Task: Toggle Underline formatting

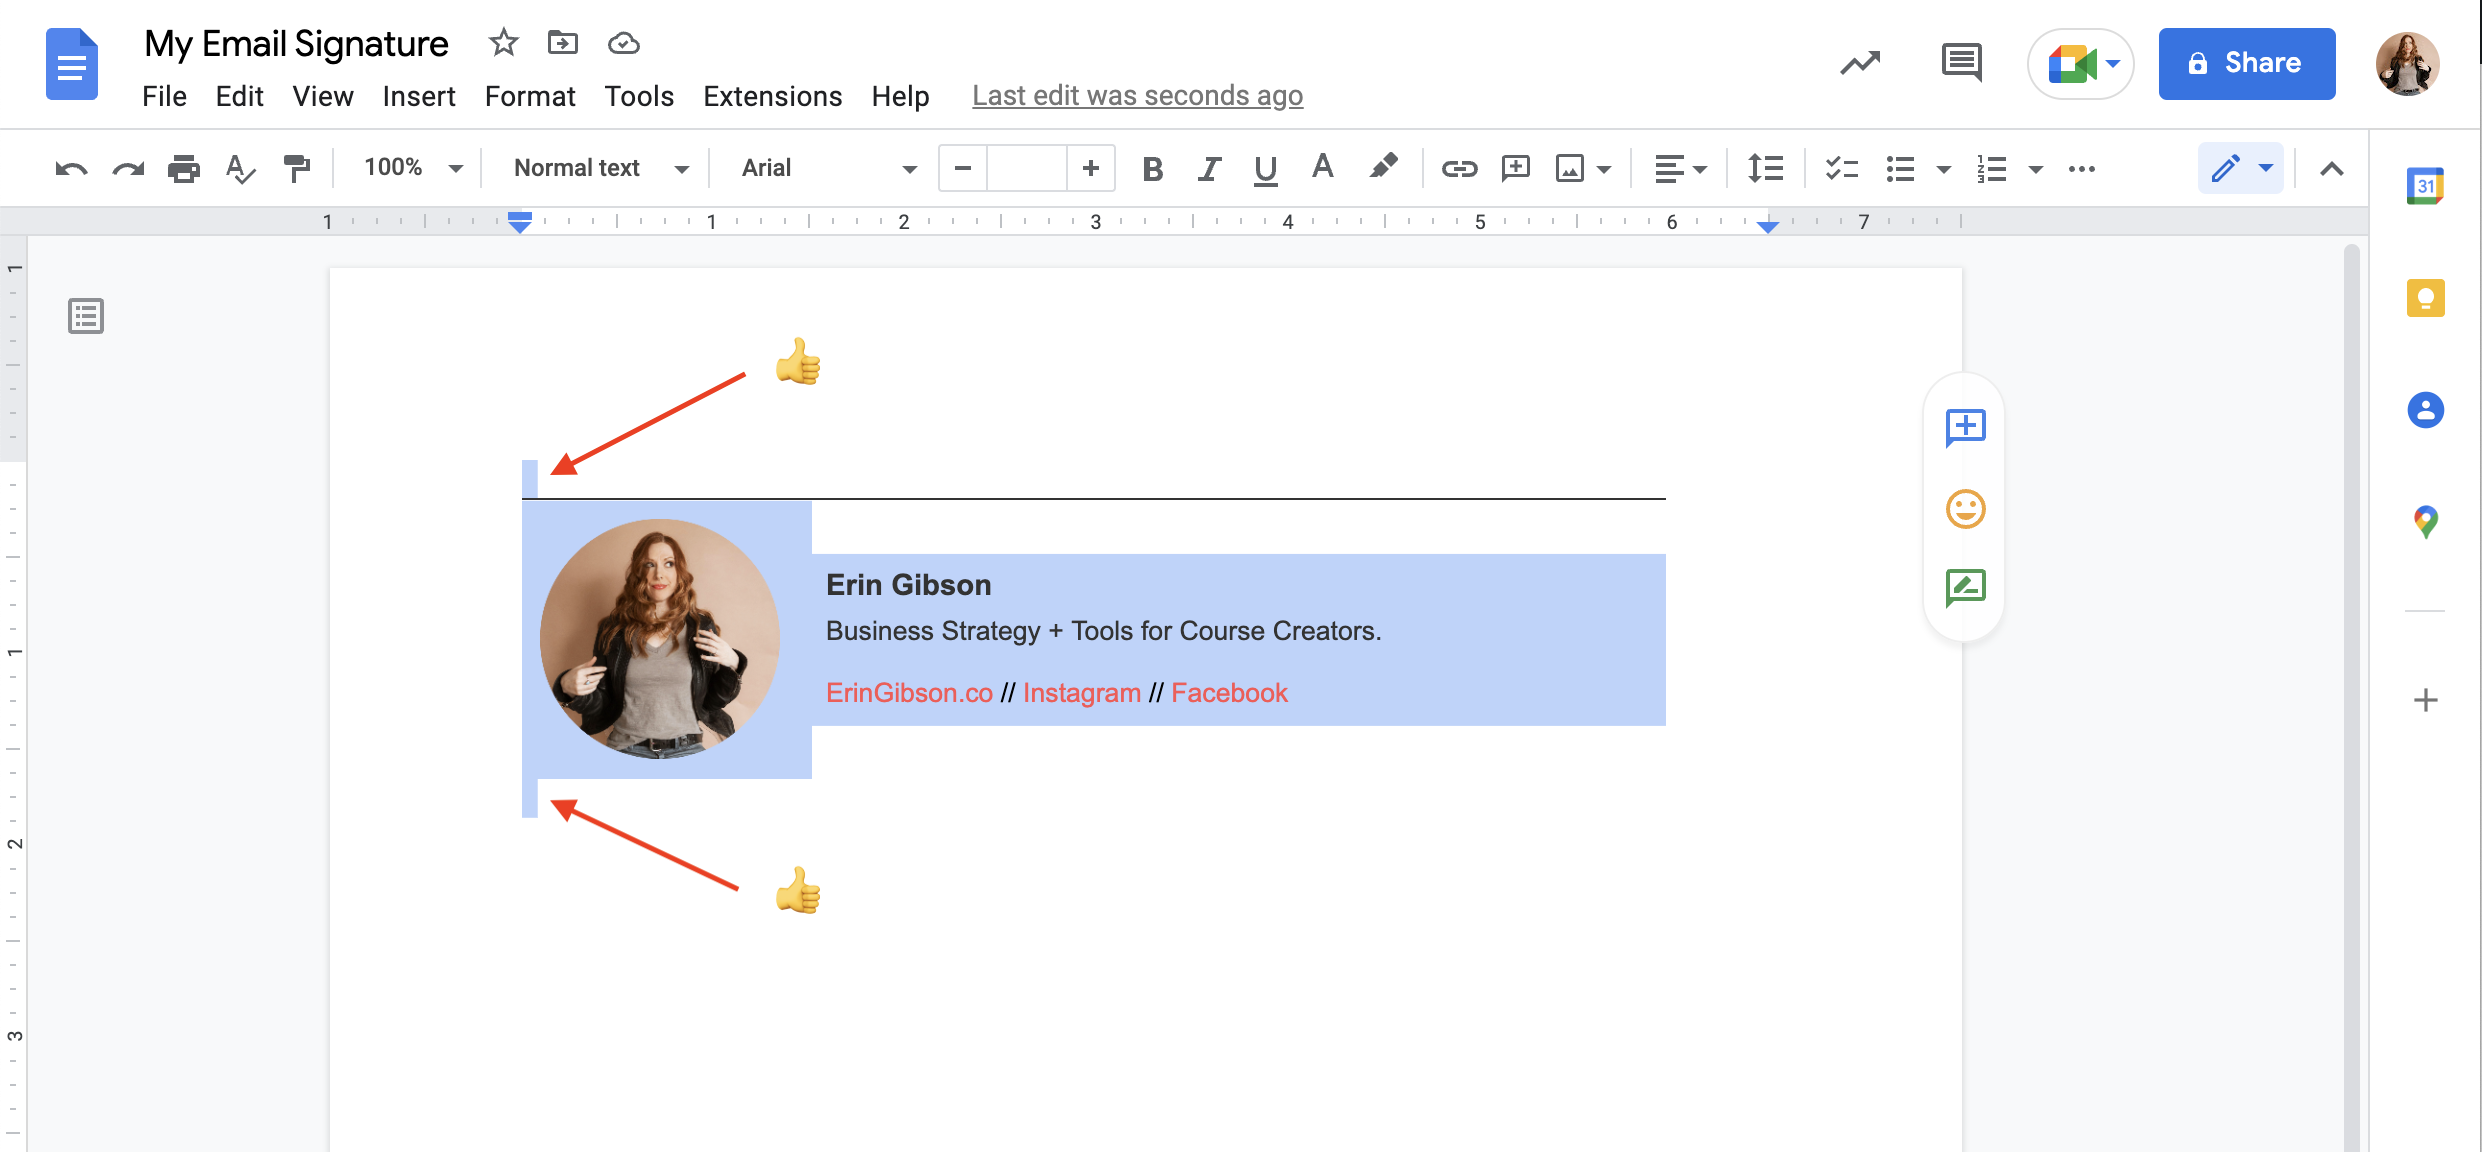Action: click(1265, 169)
